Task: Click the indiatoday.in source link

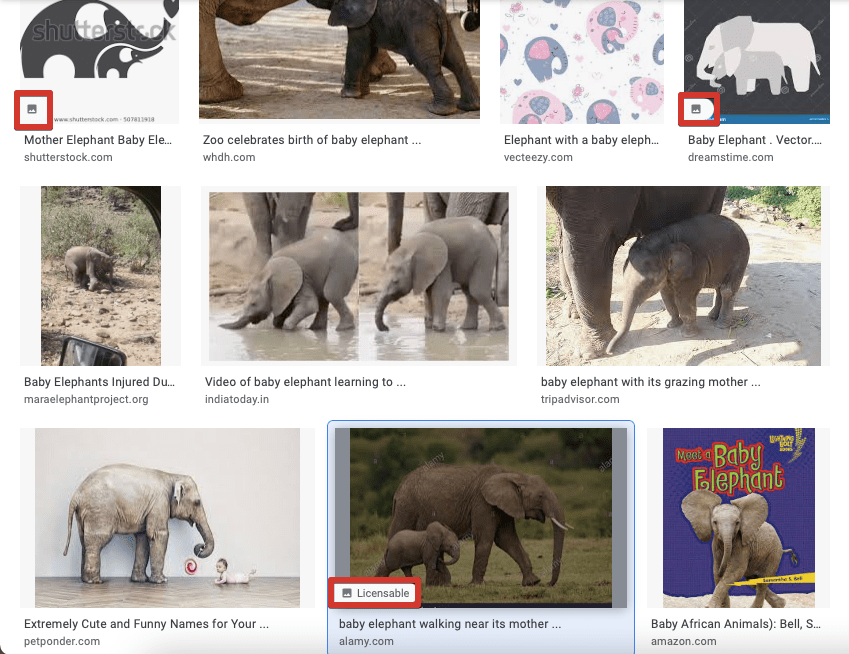Action: click(x=237, y=399)
